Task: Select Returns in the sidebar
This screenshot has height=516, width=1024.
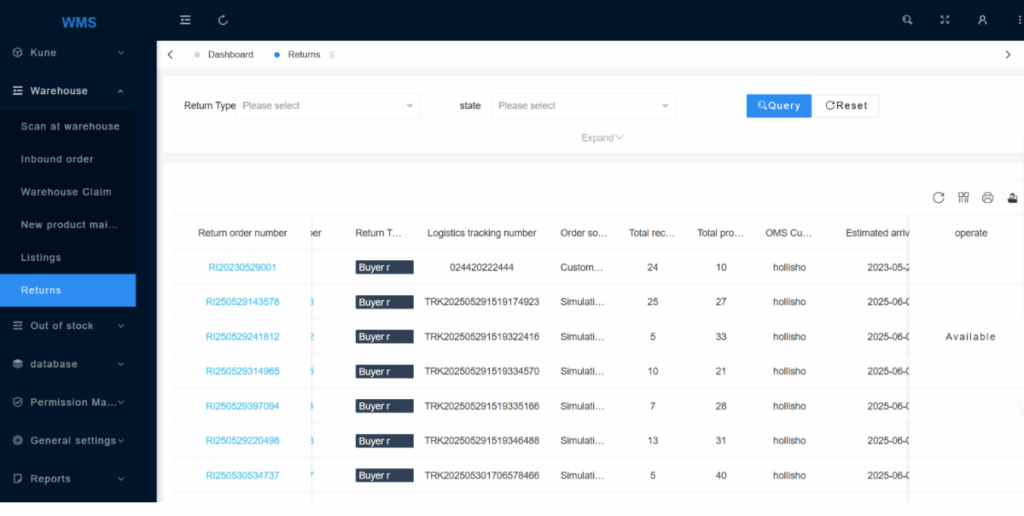Action: [68, 290]
